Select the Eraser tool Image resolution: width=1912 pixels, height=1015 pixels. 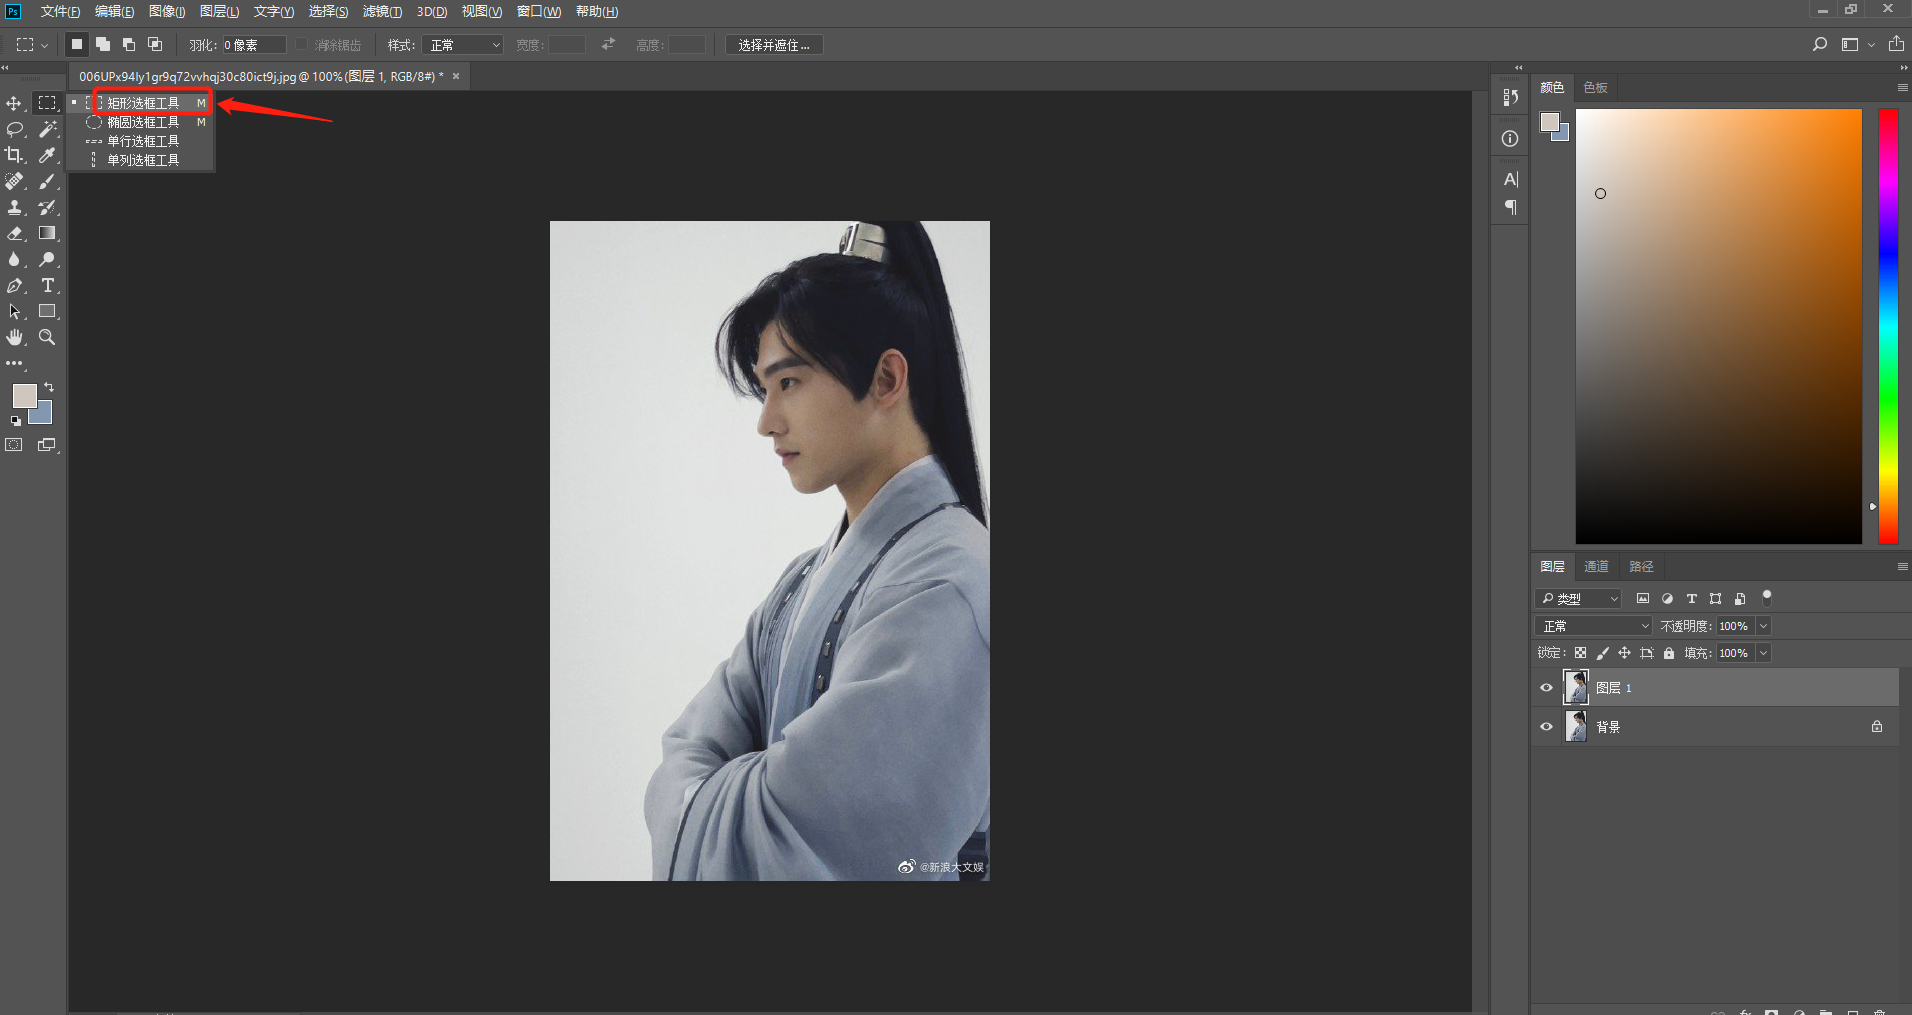pyautogui.click(x=14, y=233)
